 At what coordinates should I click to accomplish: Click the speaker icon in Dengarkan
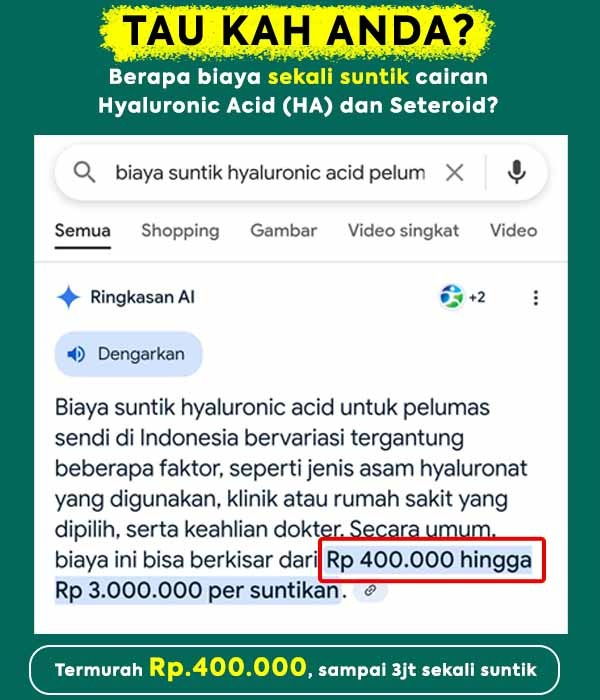tap(75, 354)
